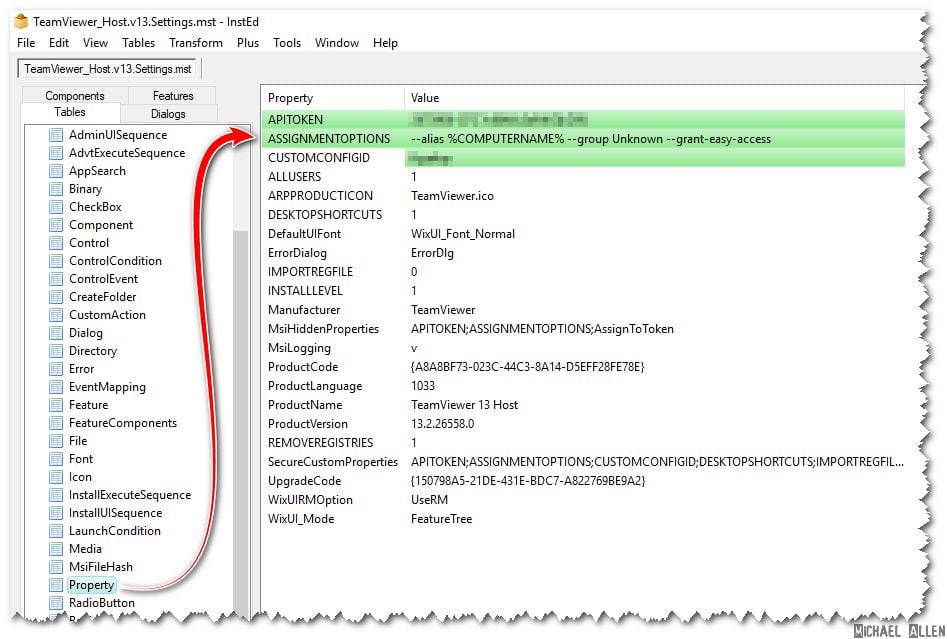The image size is (947, 639).
Task: Click the CheckBox table icon
Action: coord(56,207)
